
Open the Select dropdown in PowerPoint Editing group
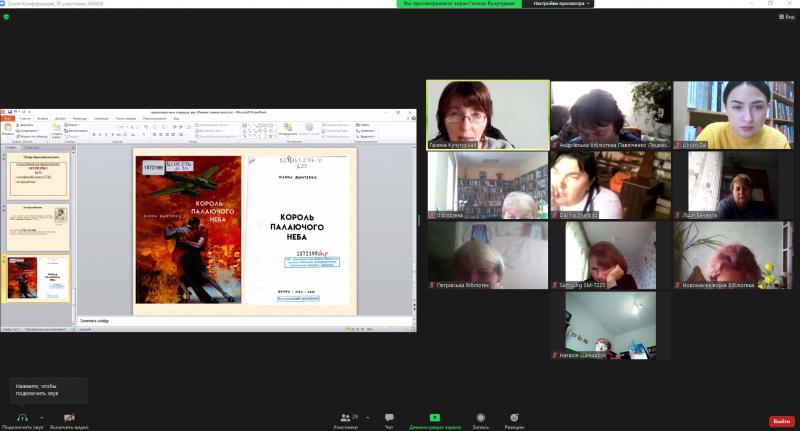click(x=366, y=137)
